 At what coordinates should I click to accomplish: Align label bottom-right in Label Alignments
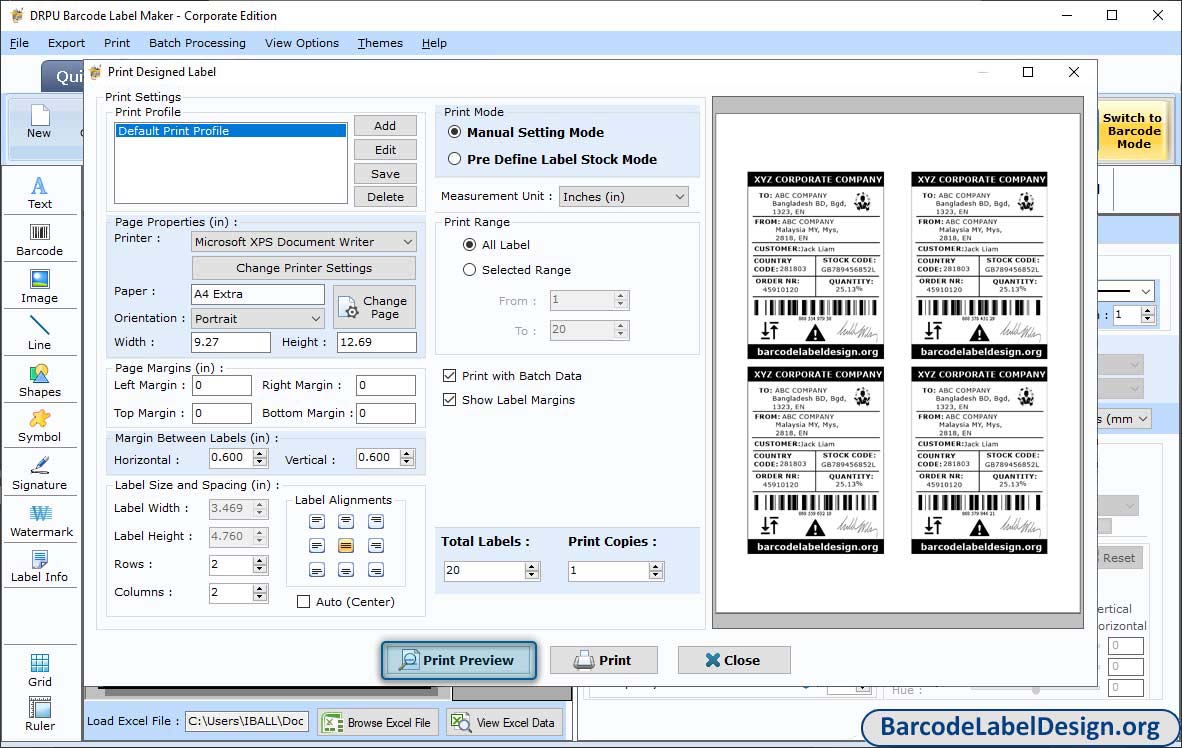pyautogui.click(x=375, y=570)
